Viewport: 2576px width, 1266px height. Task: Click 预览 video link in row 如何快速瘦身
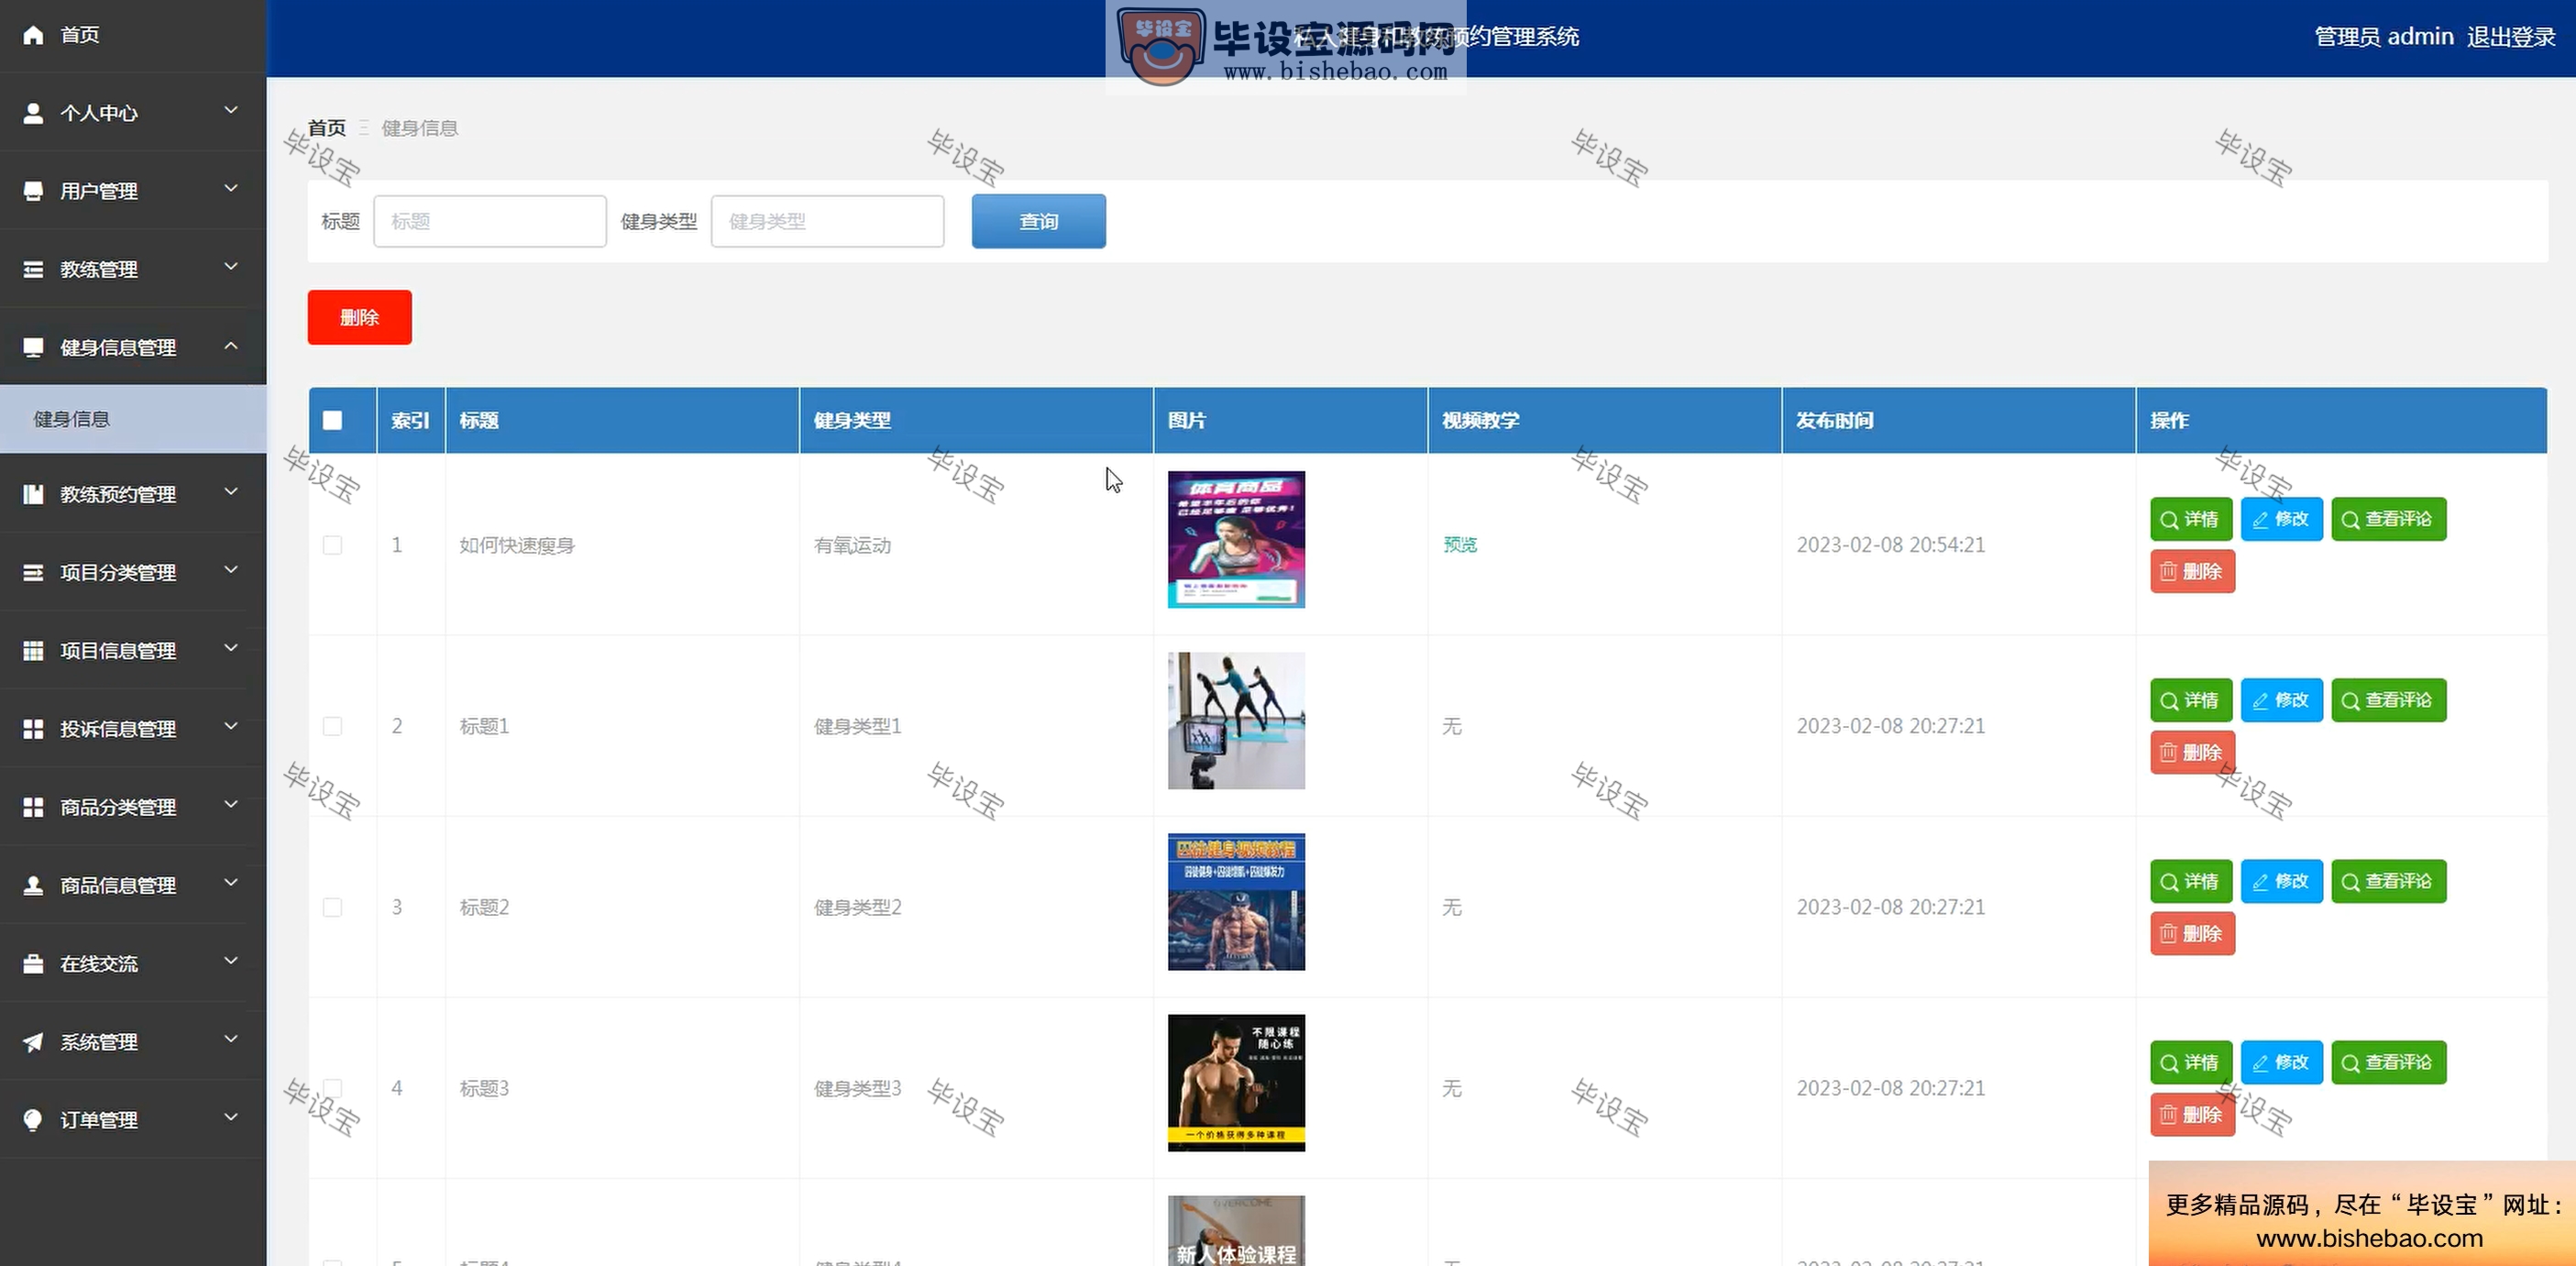1459,545
